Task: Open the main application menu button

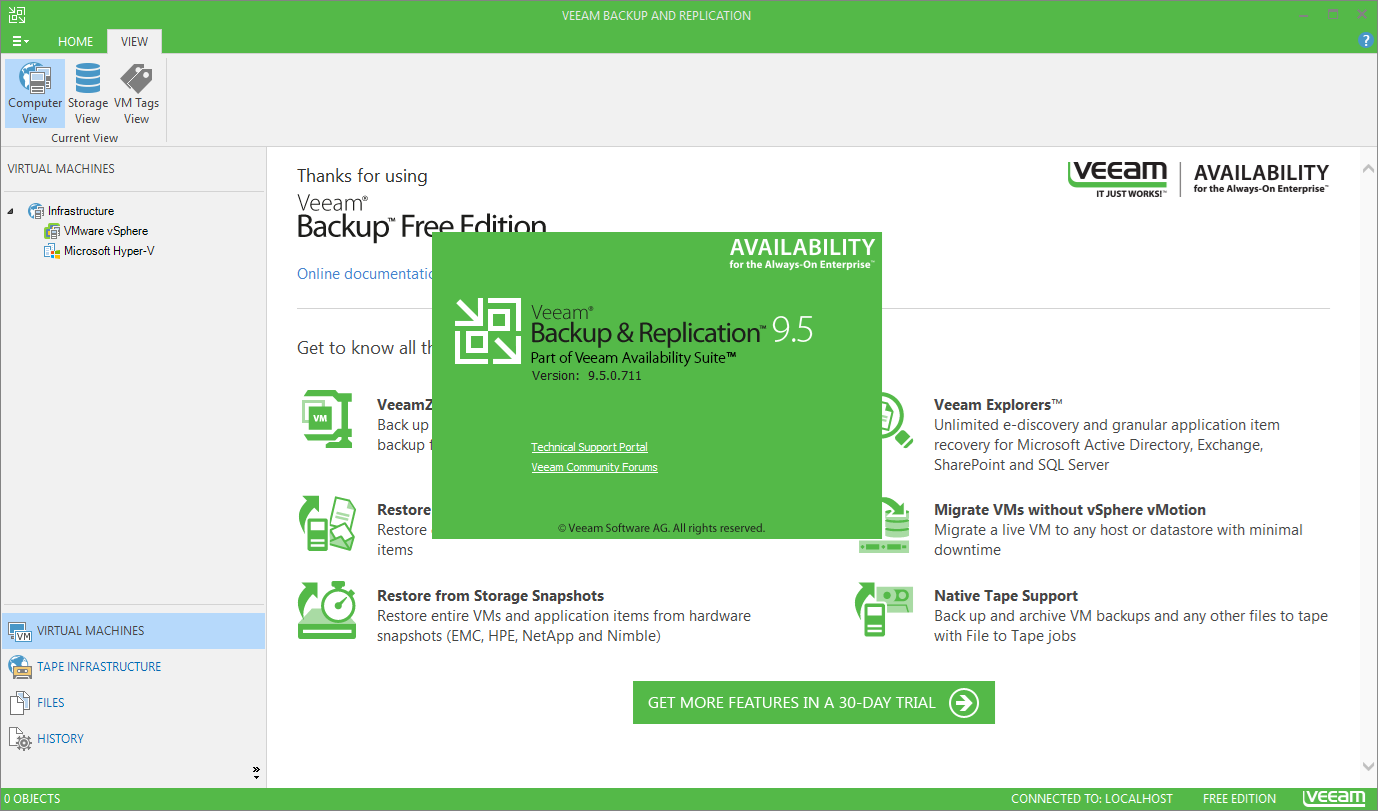Action: coord(20,41)
